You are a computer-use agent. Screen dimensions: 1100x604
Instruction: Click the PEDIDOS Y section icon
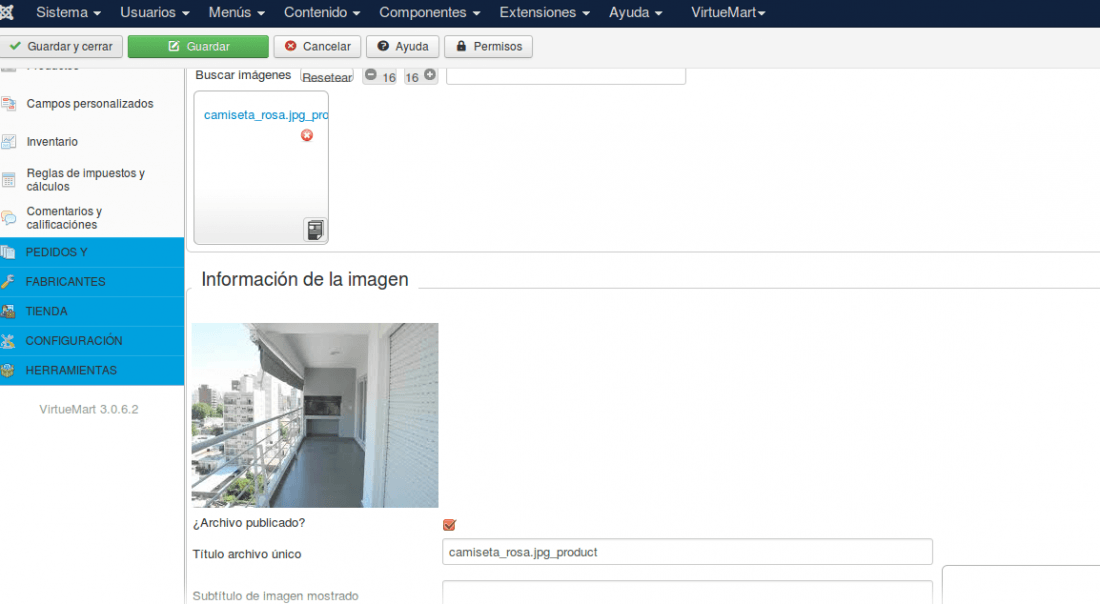pos(8,252)
